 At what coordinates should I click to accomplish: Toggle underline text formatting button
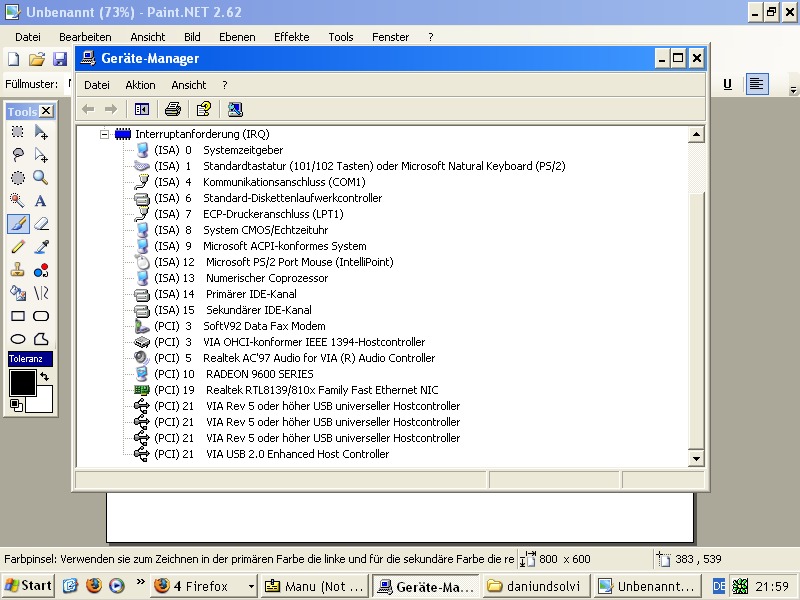tap(728, 84)
